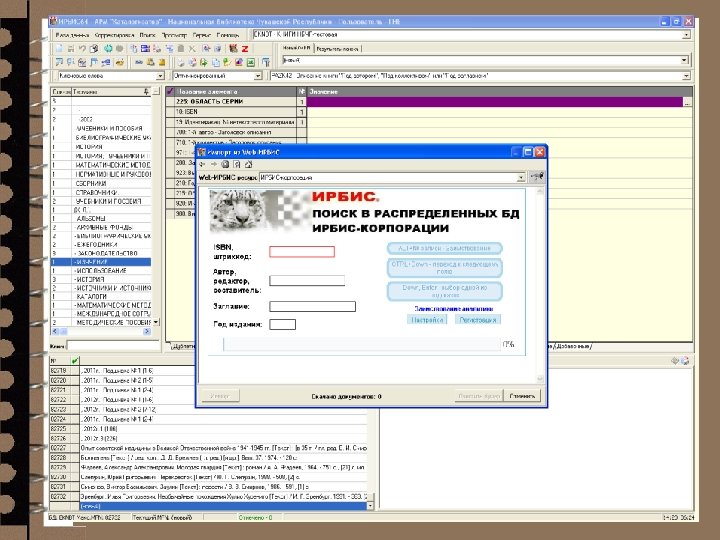This screenshot has width=720, height=540.
Task: Click the import dialog vertical scrollbar
Action: [x=540, y=287]
